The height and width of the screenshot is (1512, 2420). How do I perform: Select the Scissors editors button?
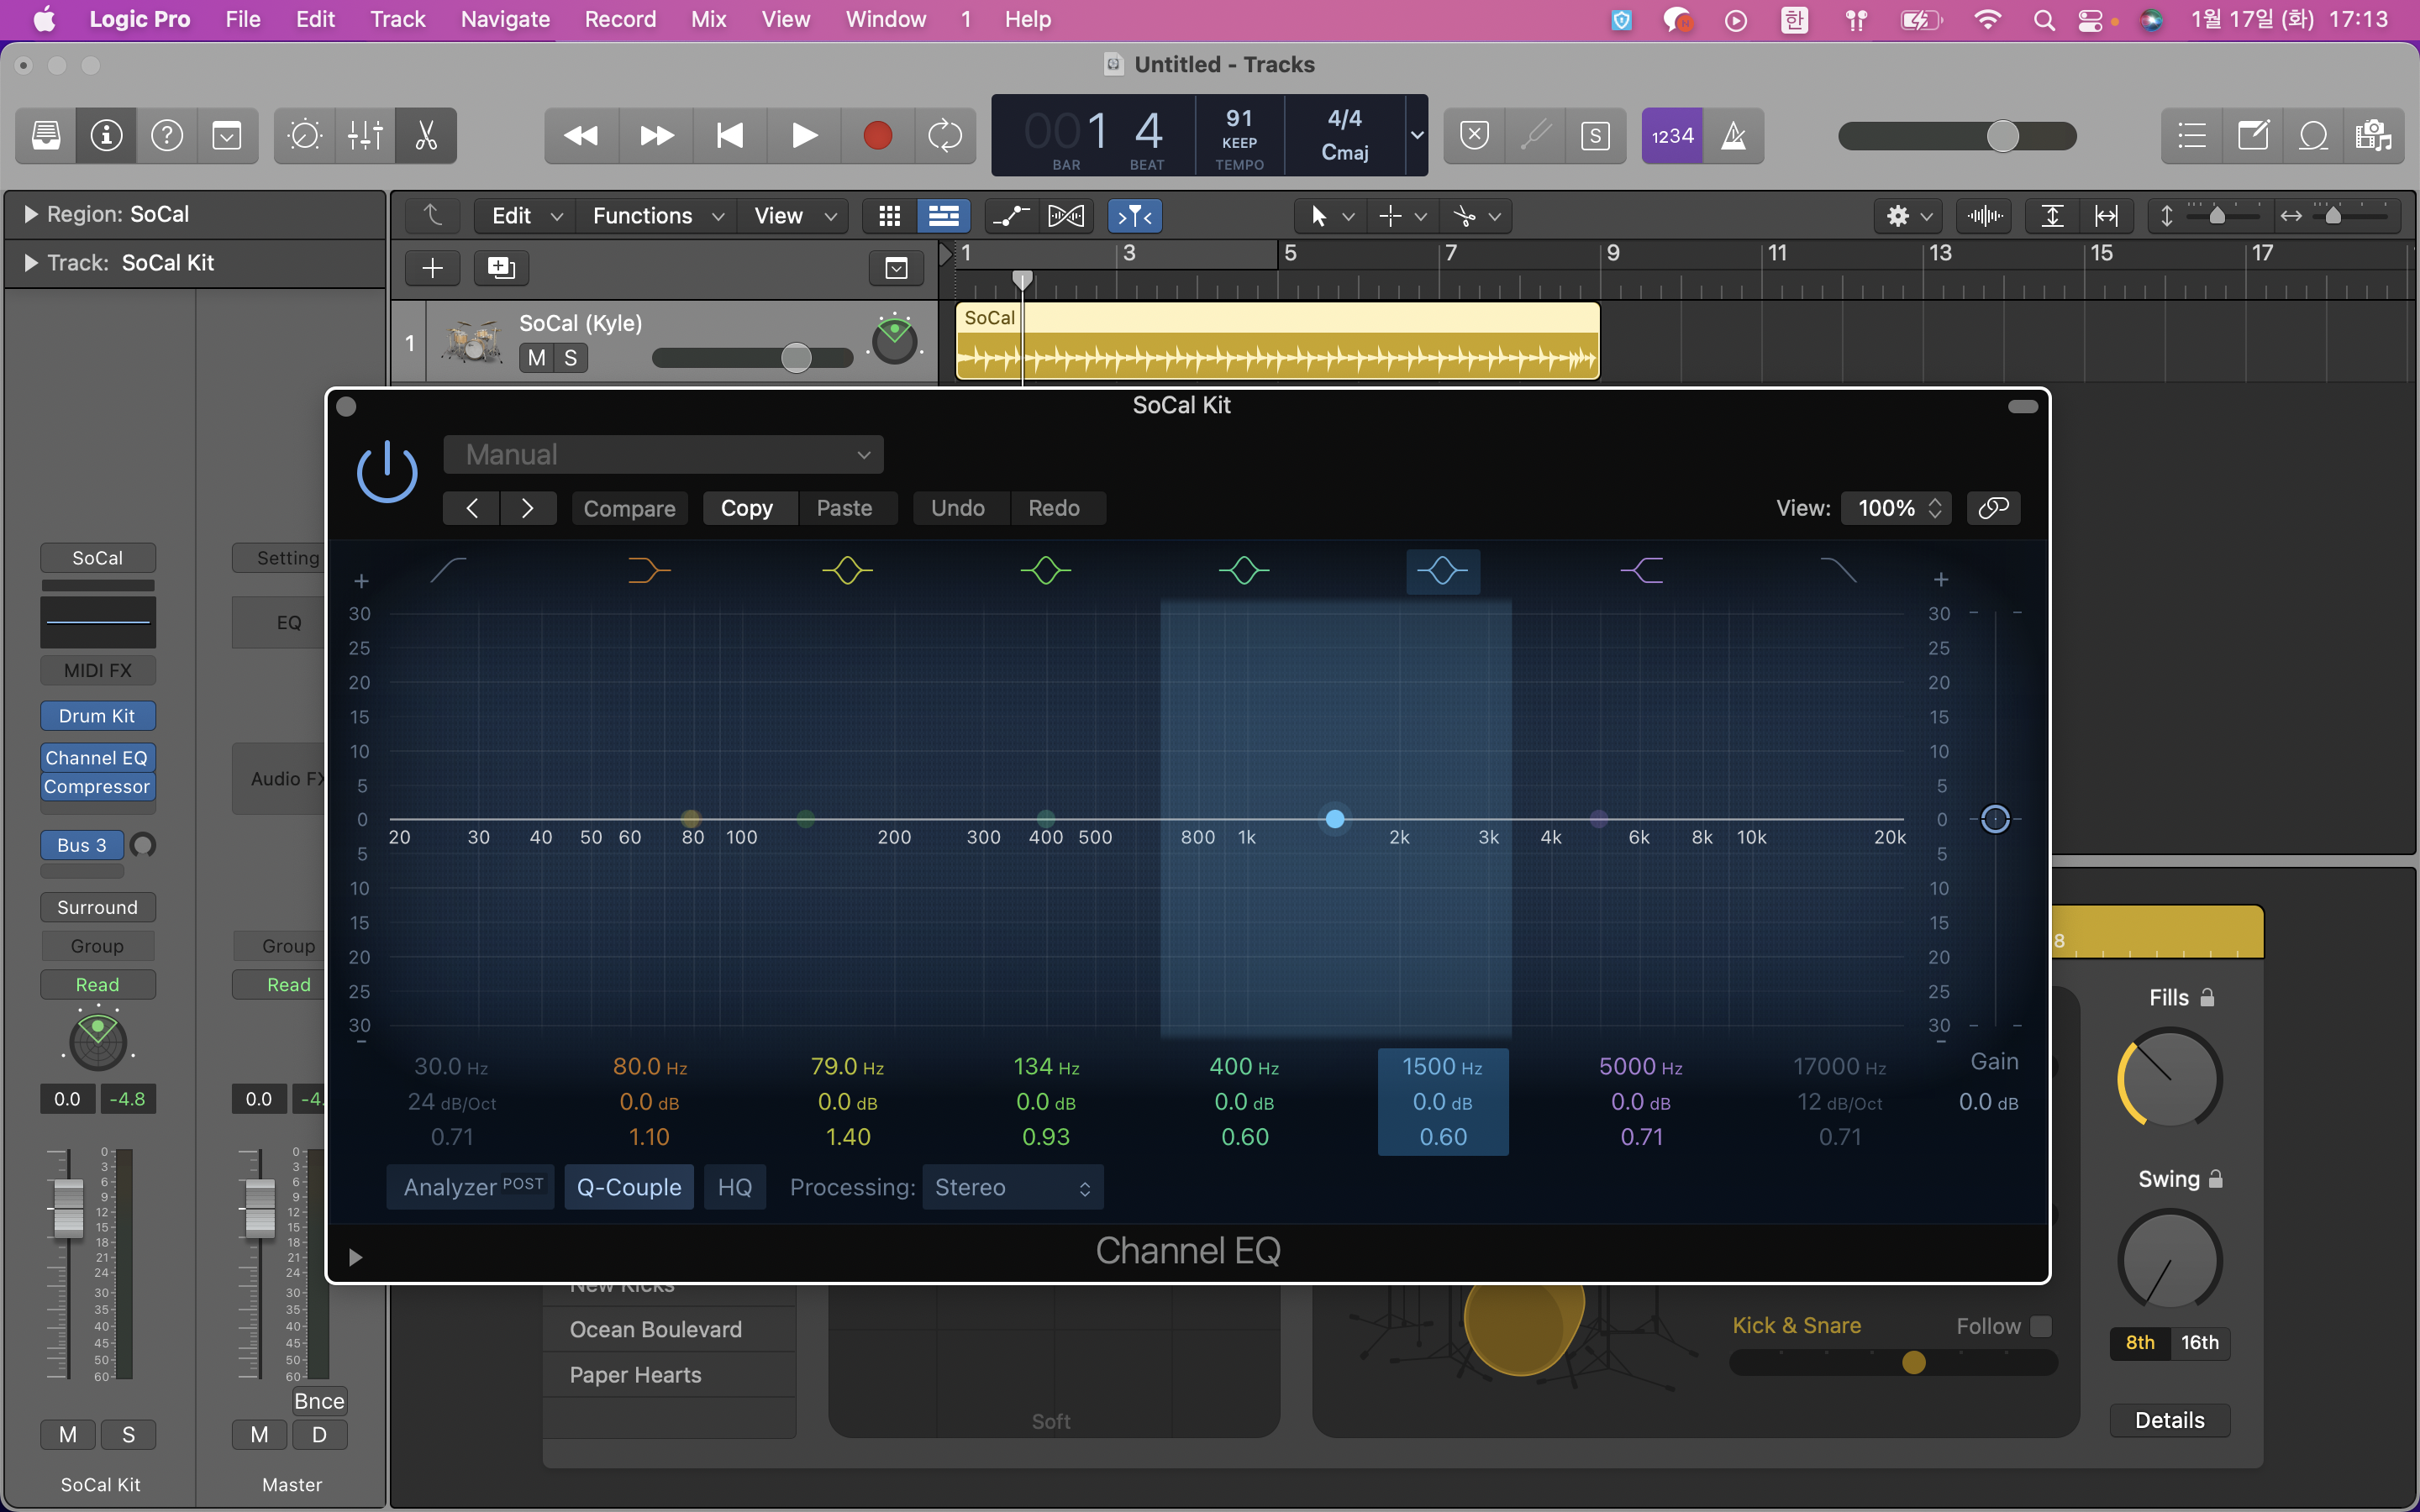pyautogui.click(x=426, y=135)
